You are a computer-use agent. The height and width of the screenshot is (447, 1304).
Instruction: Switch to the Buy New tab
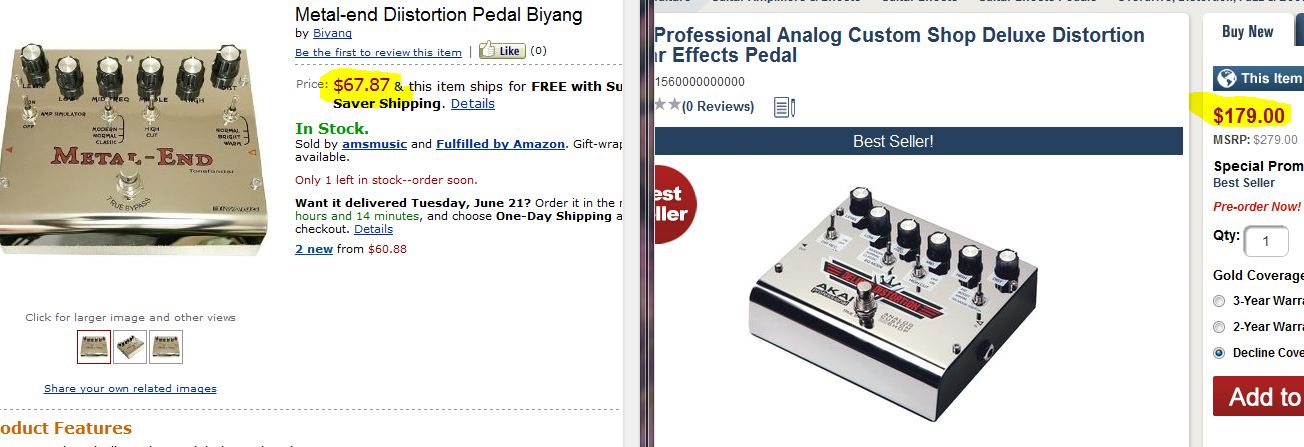pos(1247,32)
